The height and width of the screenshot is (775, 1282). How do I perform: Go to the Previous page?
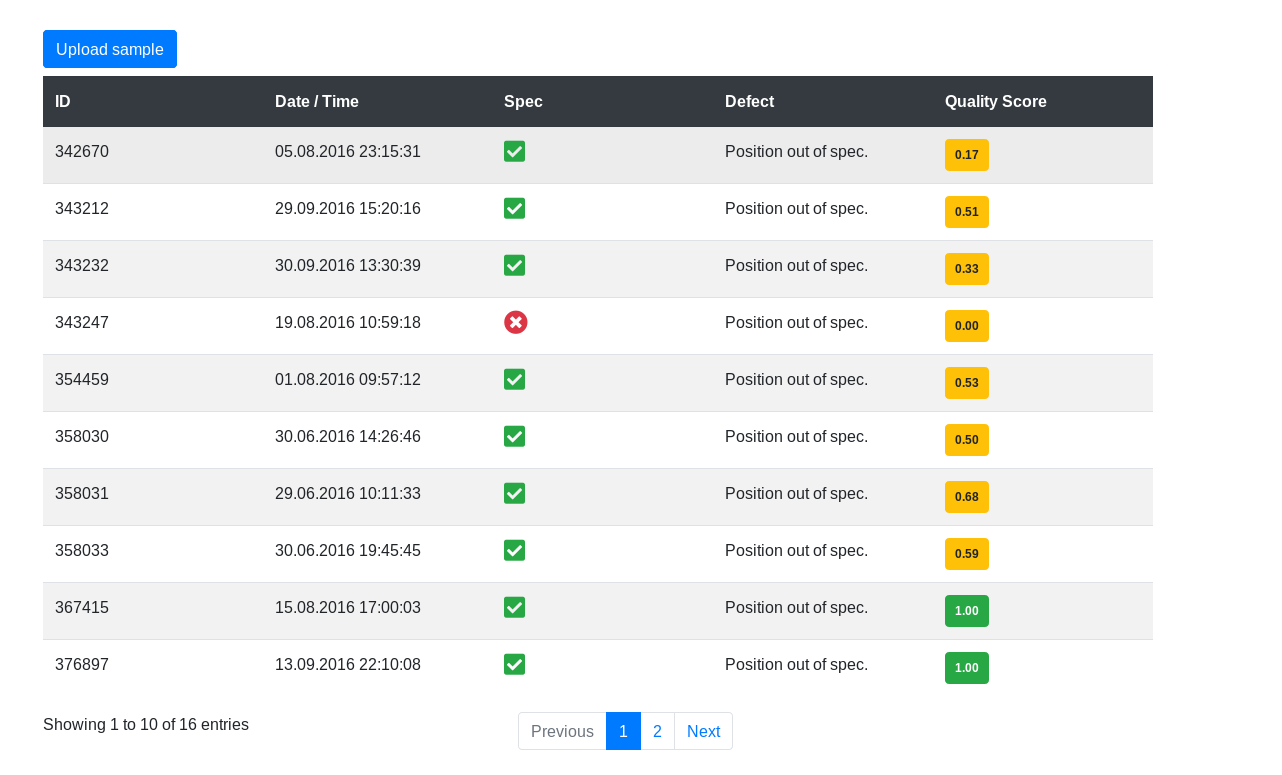562,731
